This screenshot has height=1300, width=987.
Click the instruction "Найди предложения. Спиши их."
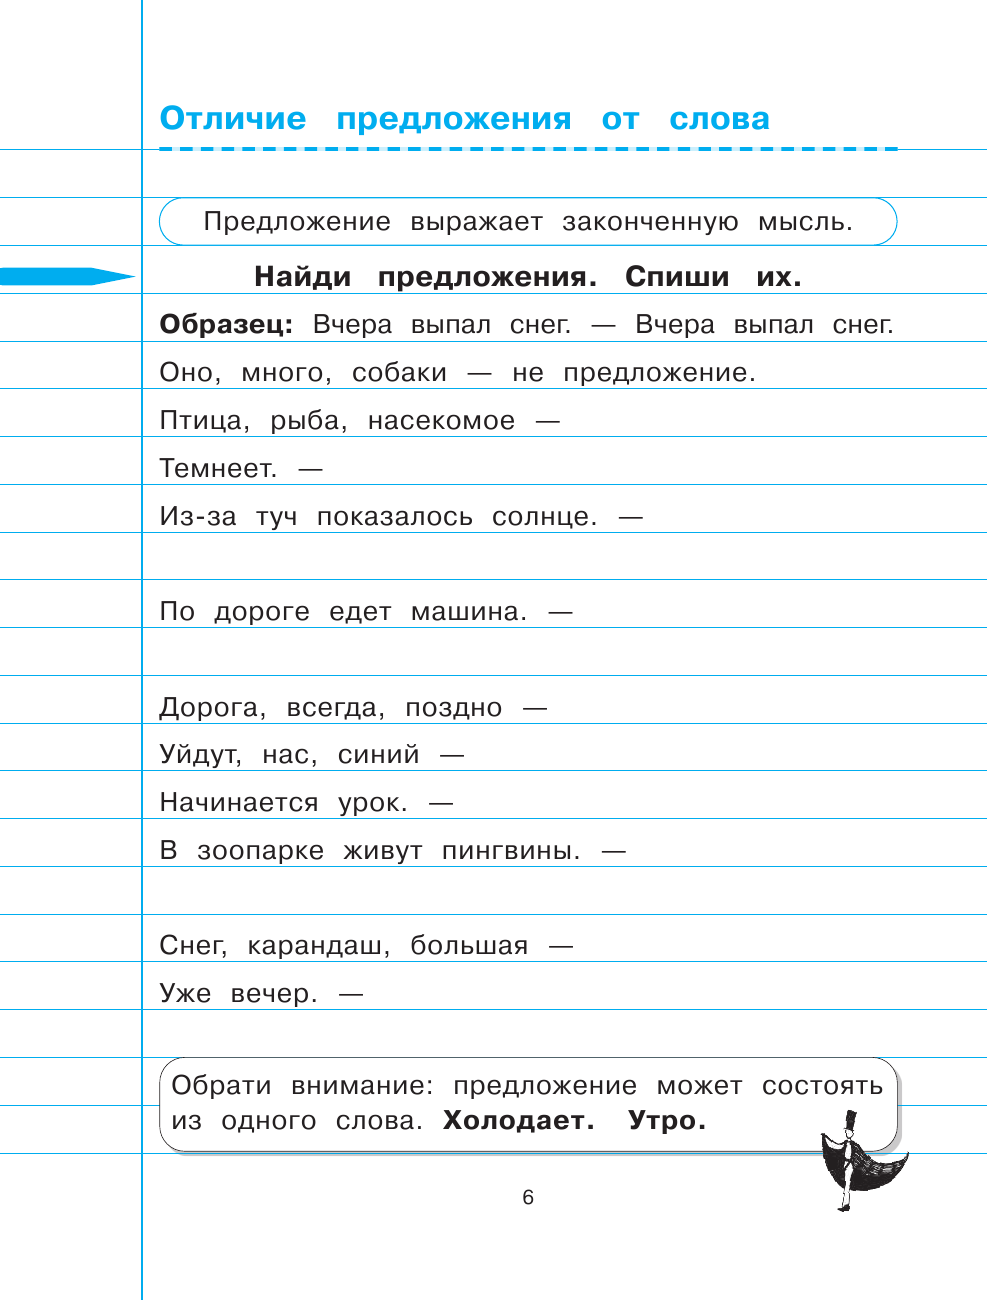coord(528,277)
